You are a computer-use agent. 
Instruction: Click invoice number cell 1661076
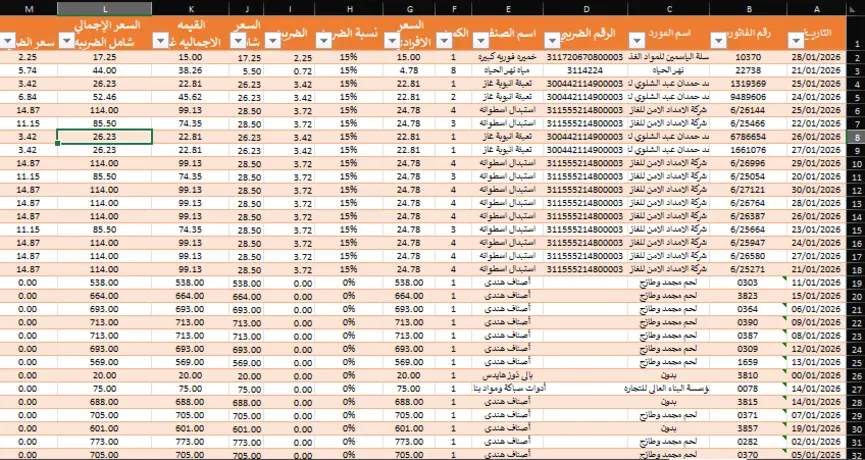(x=748, y=150)
